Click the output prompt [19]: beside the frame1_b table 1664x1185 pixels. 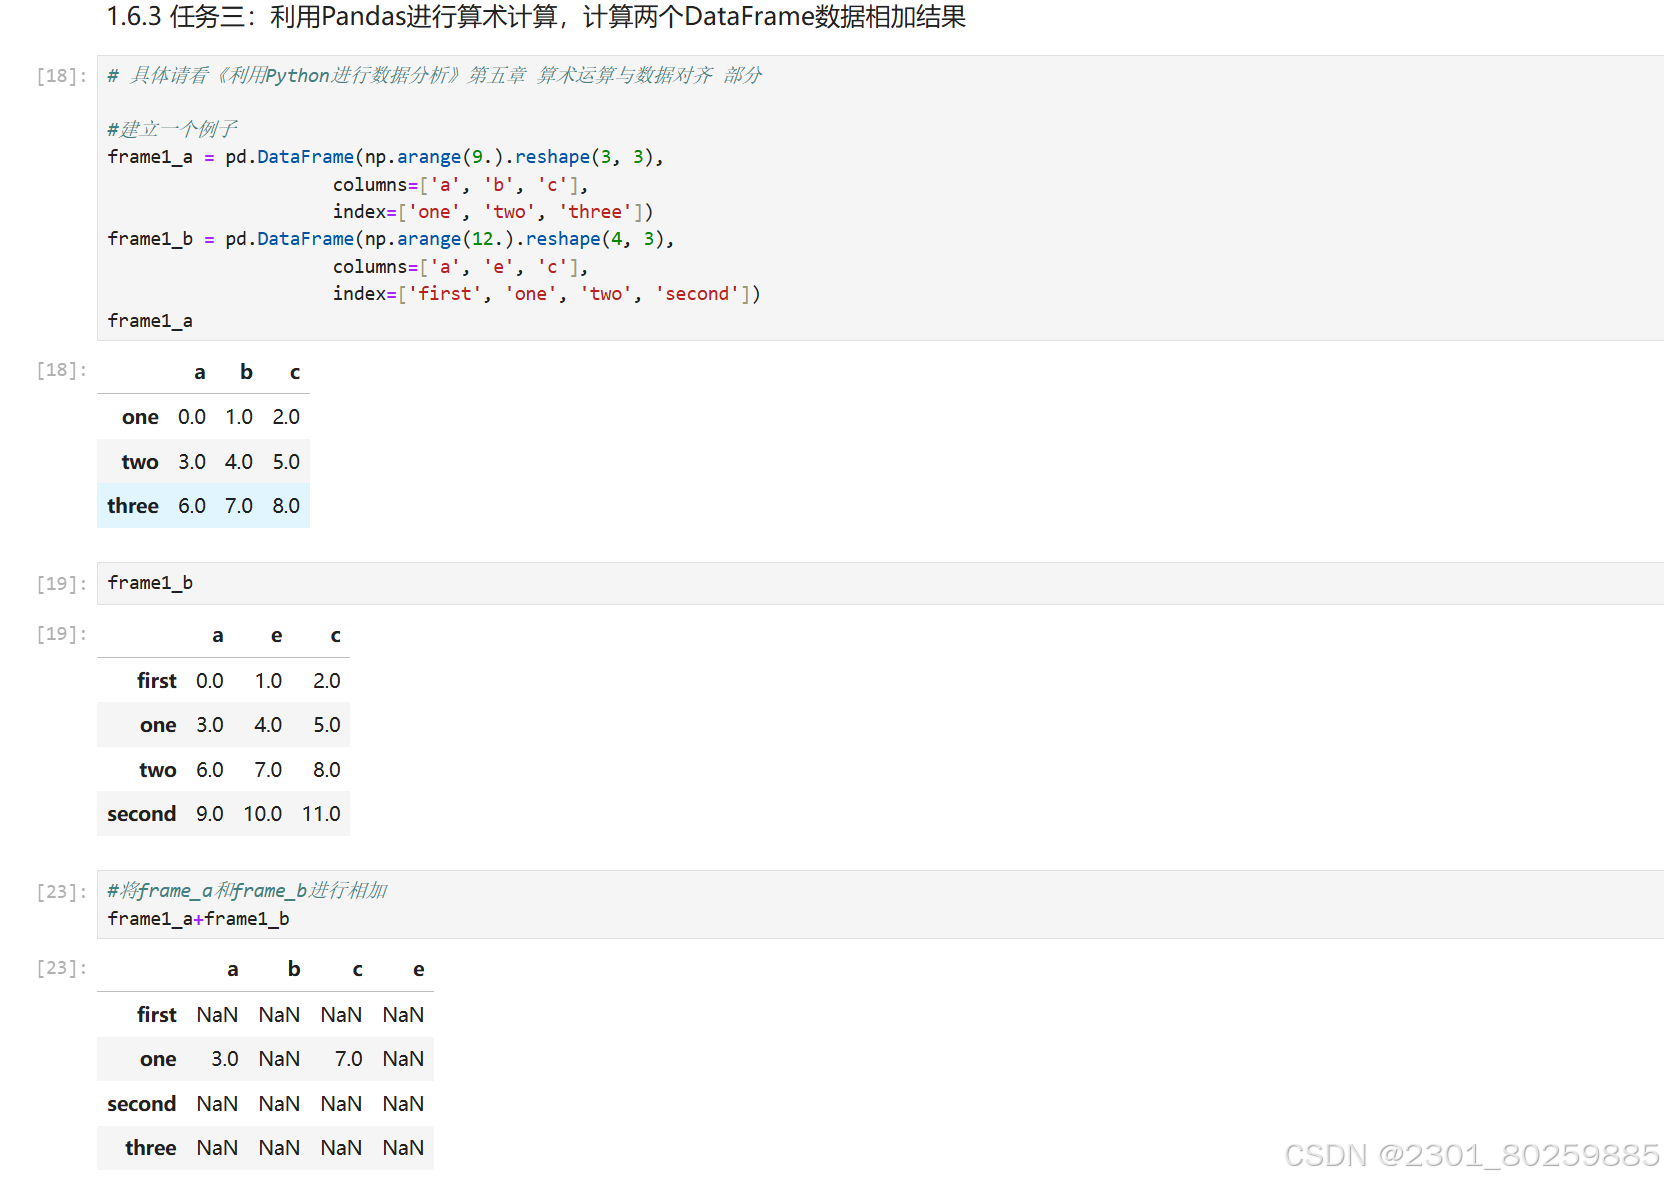[61, 634]
